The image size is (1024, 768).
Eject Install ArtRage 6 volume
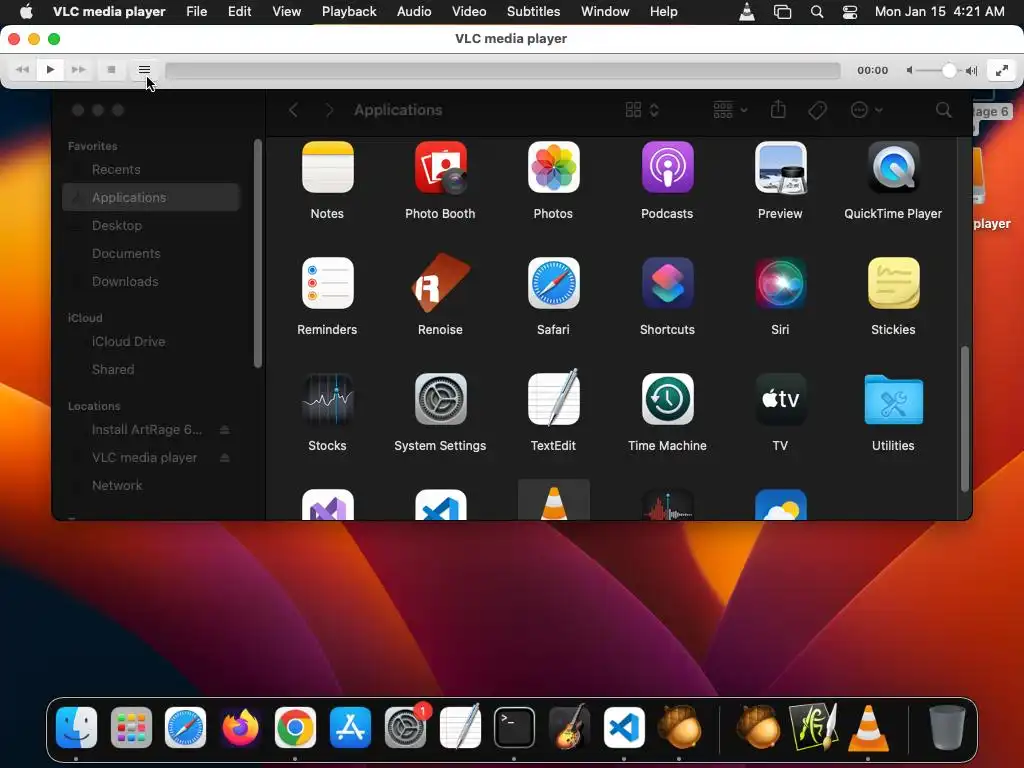pyautogui.click(x=225, y=429)
